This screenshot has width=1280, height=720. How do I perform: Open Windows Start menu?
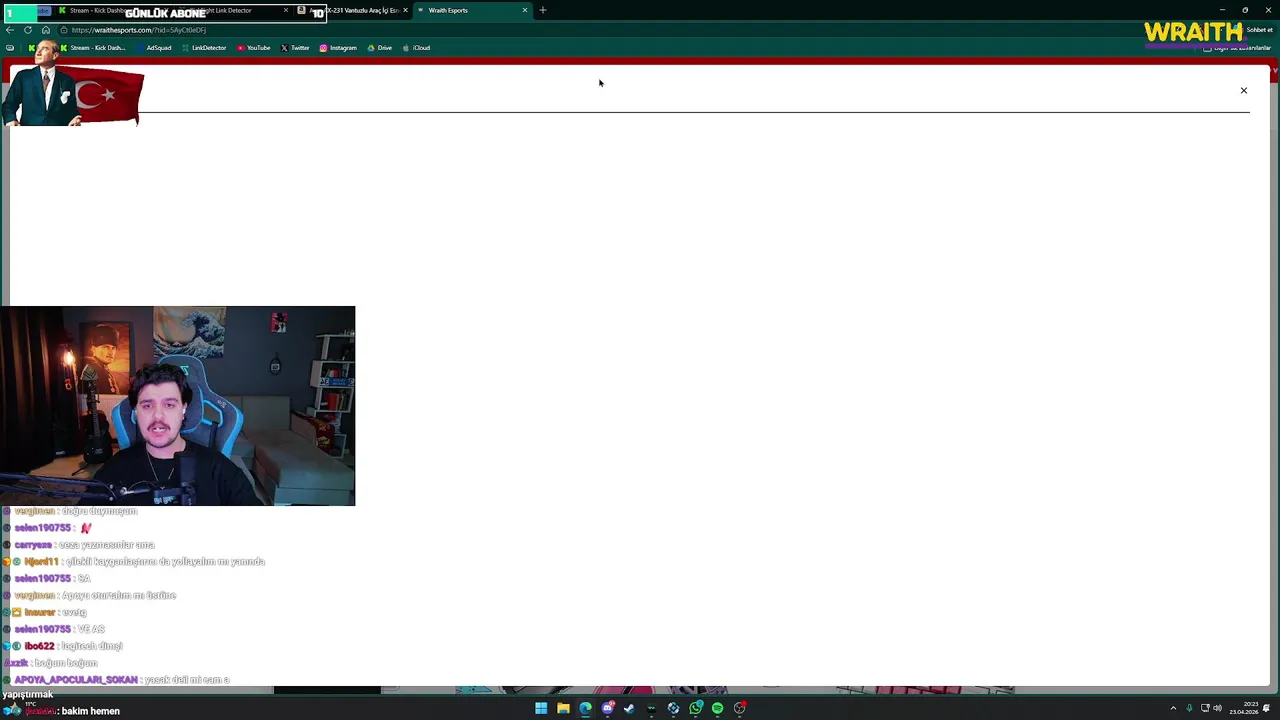pyautogui.click(x=541, y=708)
